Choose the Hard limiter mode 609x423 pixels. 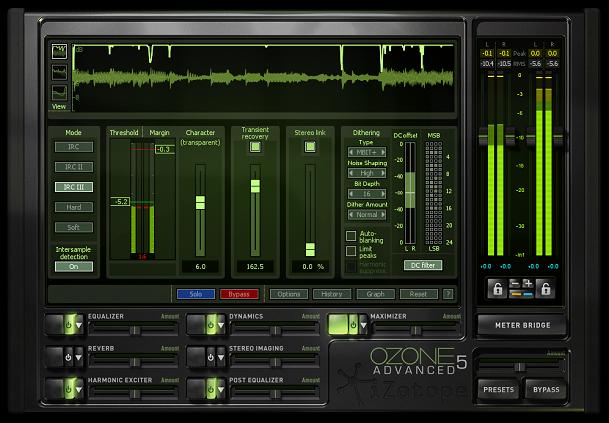74,207
